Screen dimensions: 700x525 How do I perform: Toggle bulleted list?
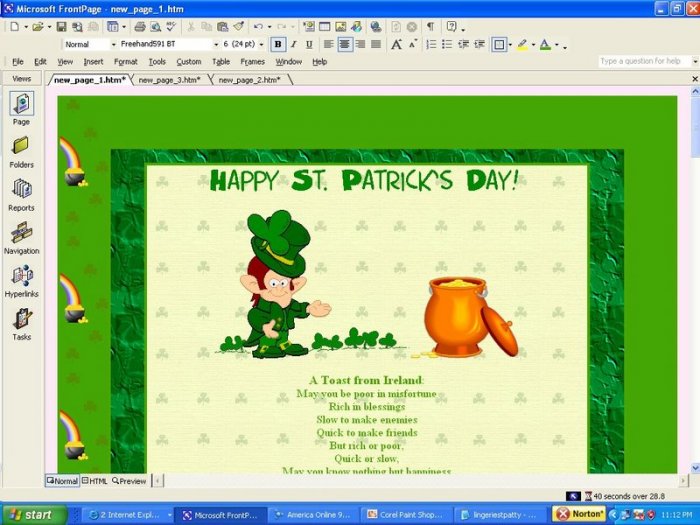point(447,44)
